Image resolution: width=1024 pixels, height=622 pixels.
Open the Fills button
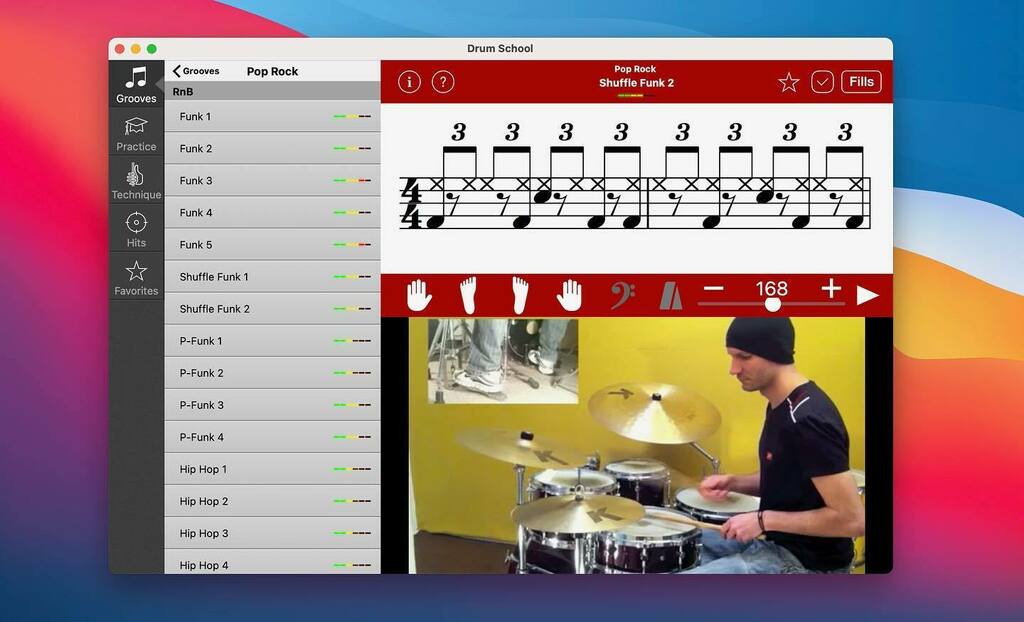pyautogui.click(x=861, y=82)
